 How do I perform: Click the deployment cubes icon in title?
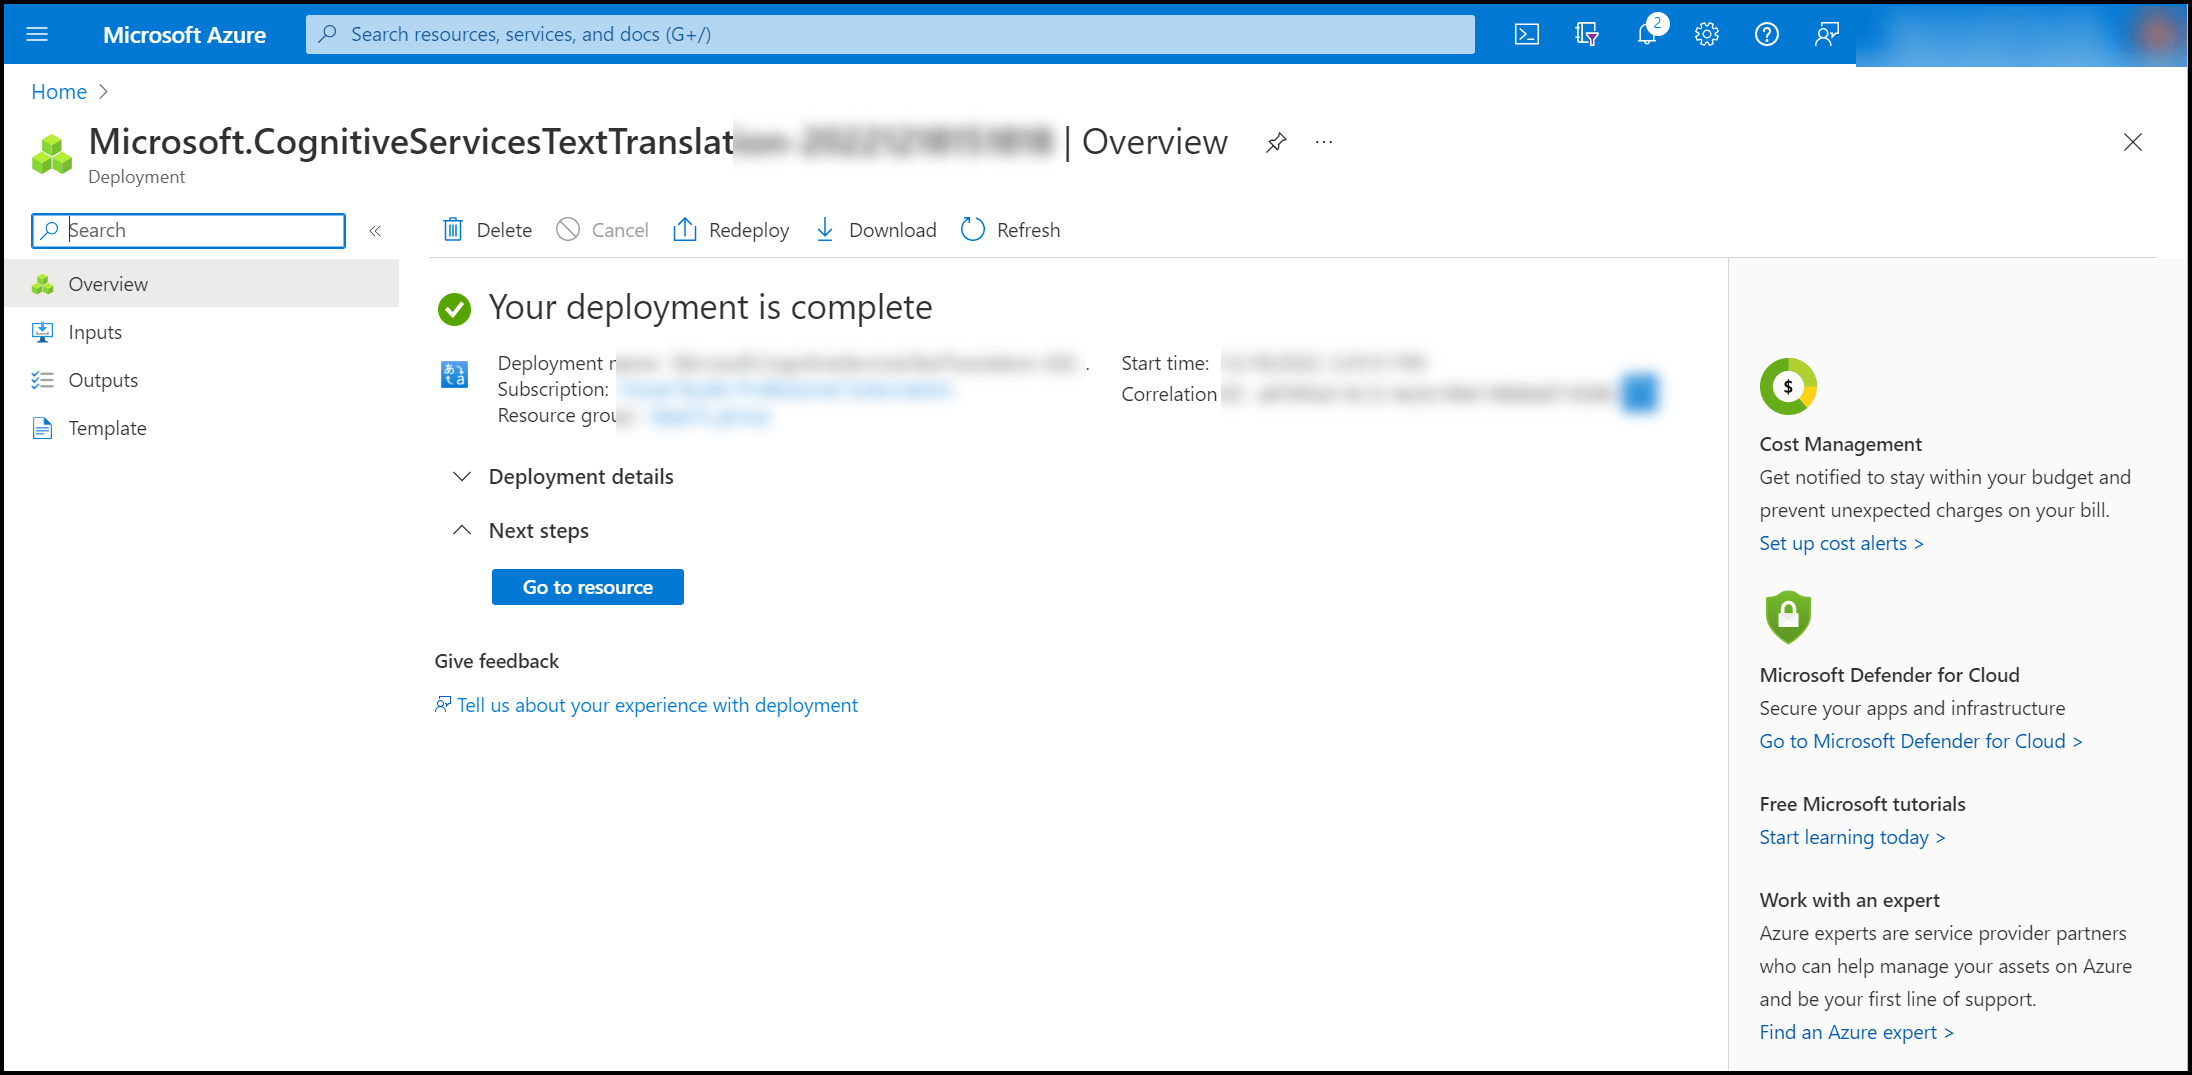click(x=52, y=155)
